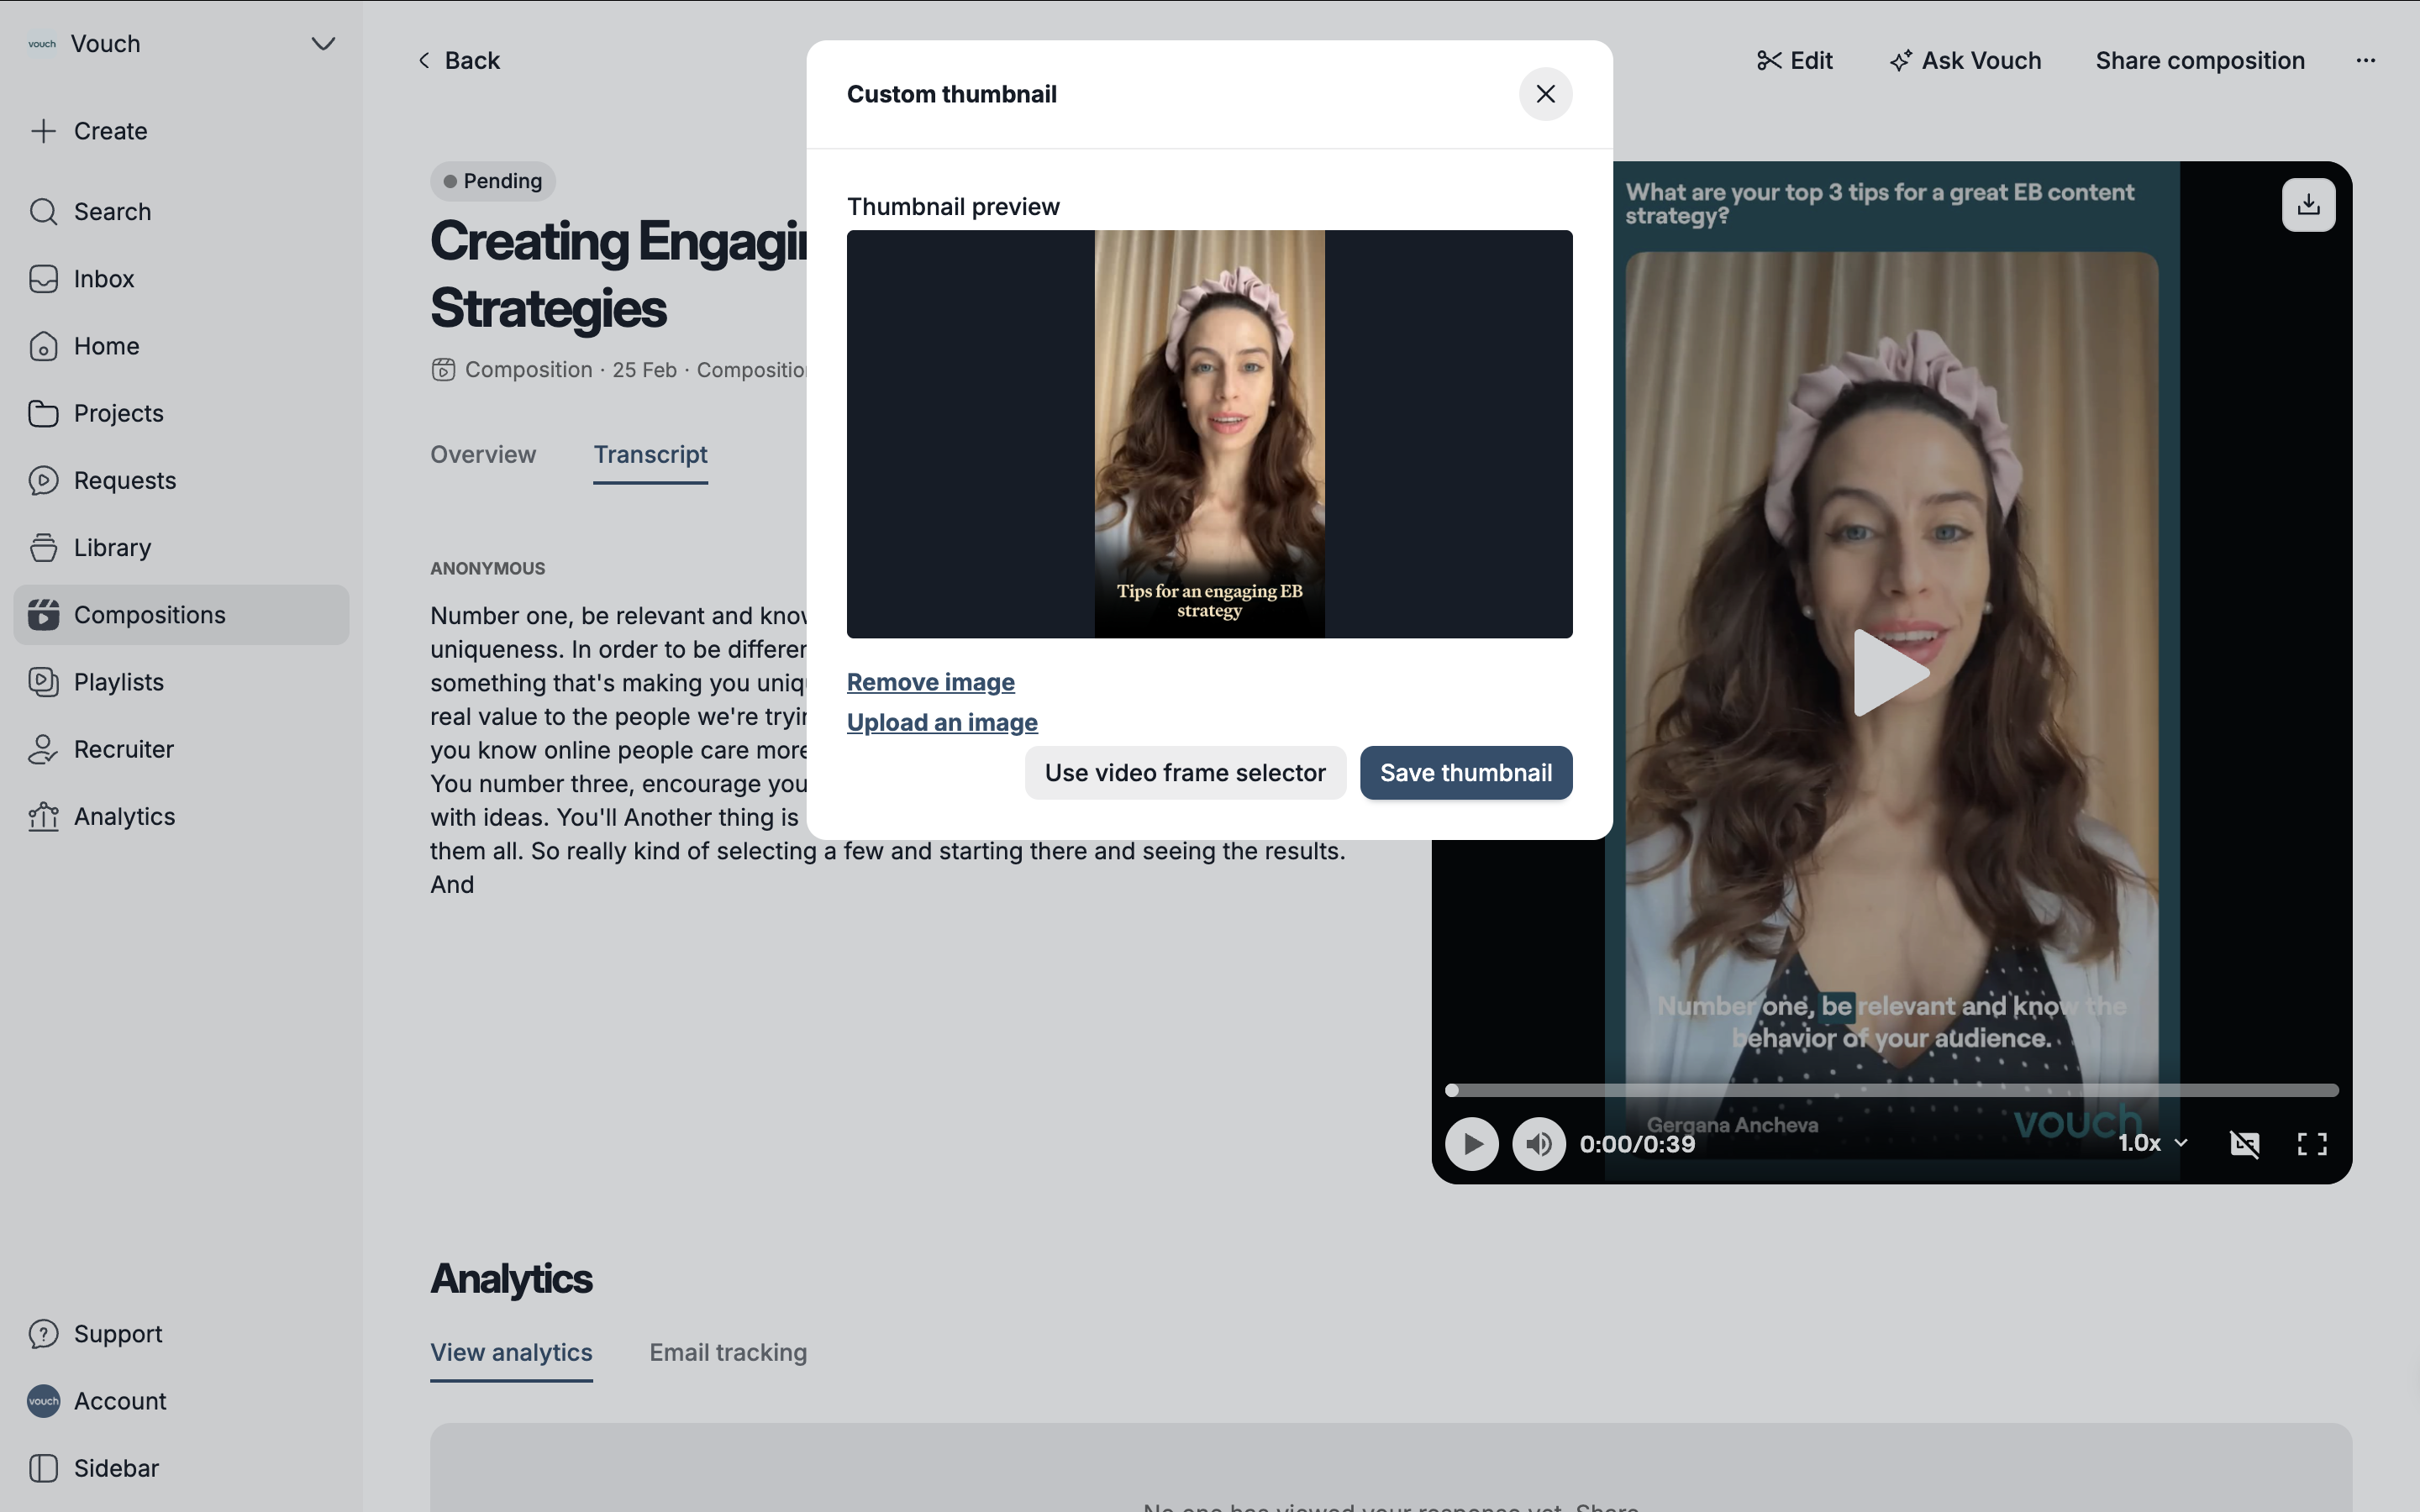This screenshot has height=1512, width=2420.
Task: Open the Email tracking tab
Action: (728, 1353)
